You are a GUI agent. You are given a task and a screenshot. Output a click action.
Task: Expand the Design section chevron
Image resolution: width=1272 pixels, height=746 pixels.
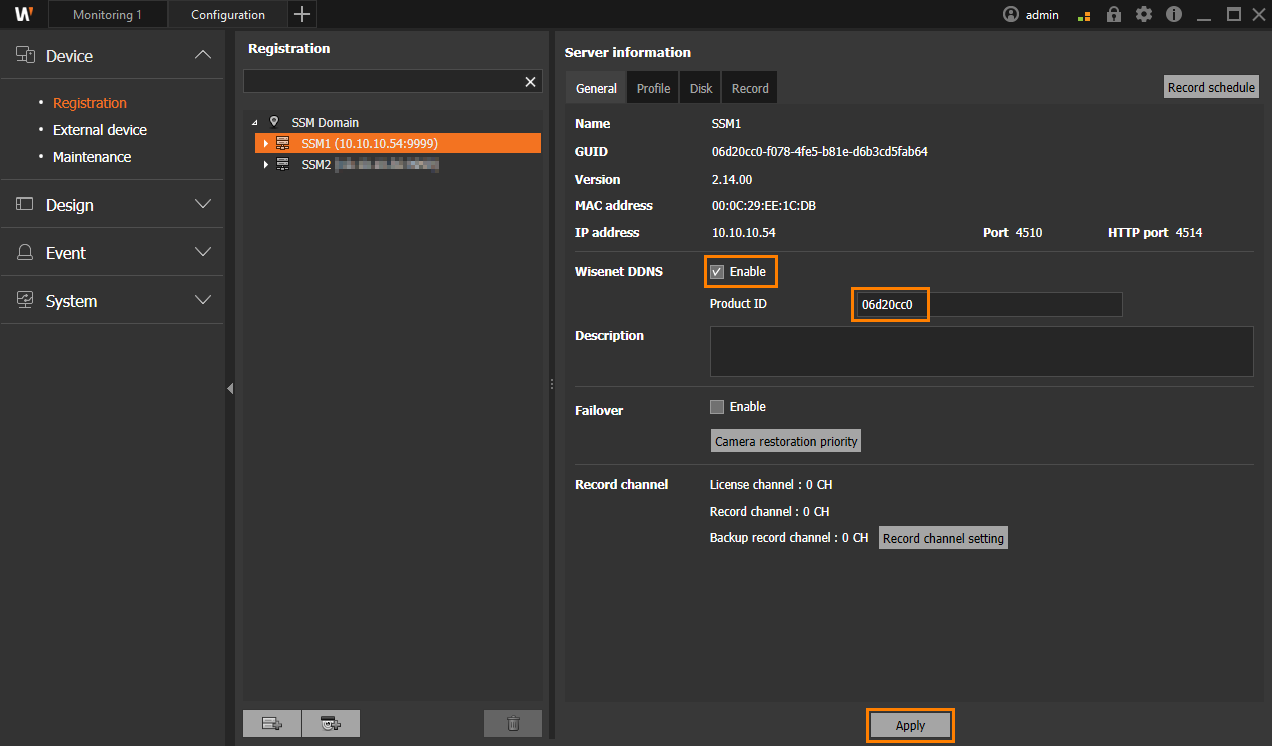(203, 204)
